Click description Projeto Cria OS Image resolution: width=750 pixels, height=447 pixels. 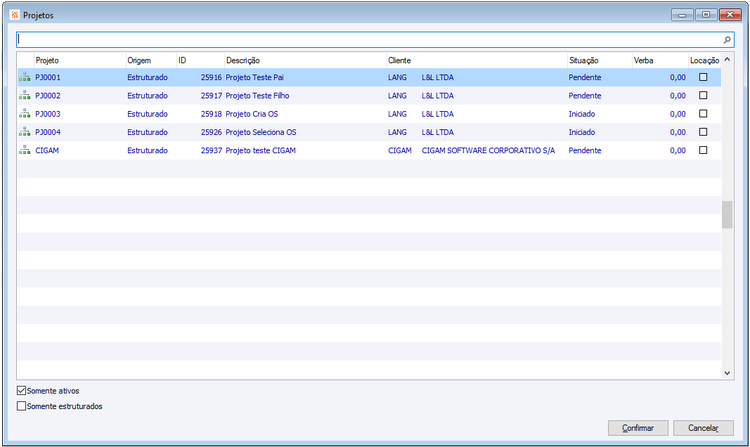[252, 114]
